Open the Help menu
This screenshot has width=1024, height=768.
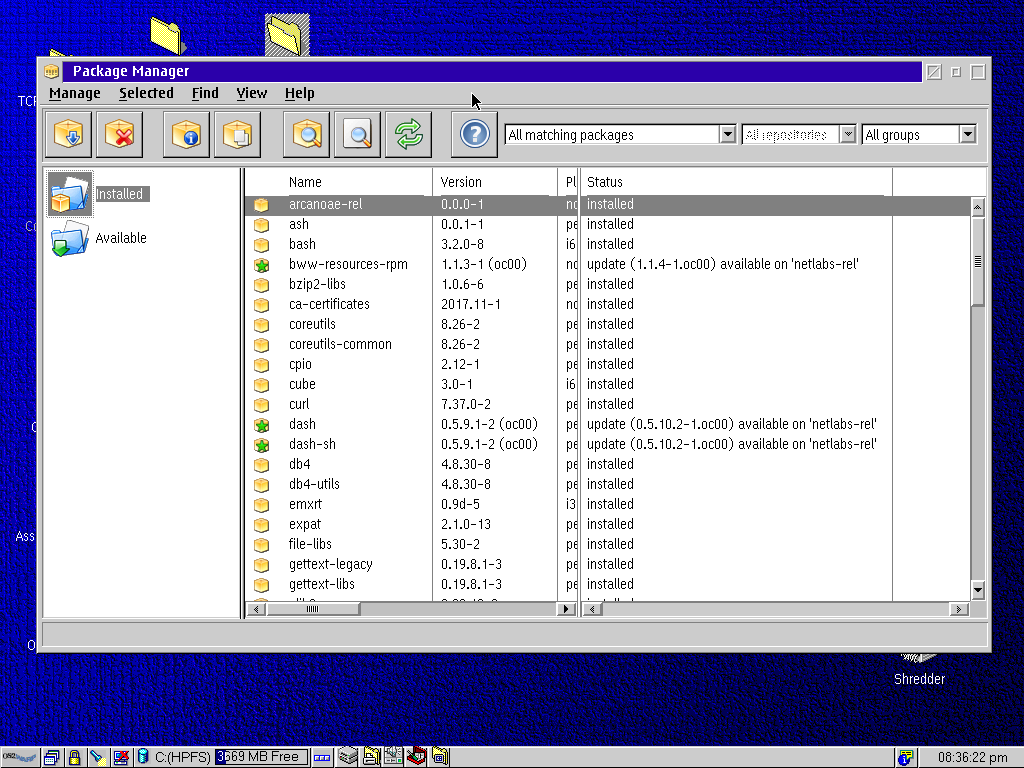coord(300,93)
